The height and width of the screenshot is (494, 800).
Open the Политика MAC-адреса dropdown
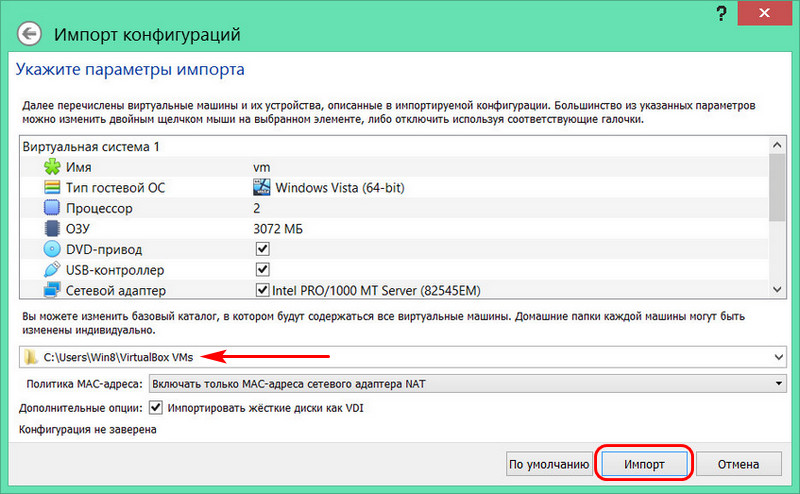[x=467, y=384]
